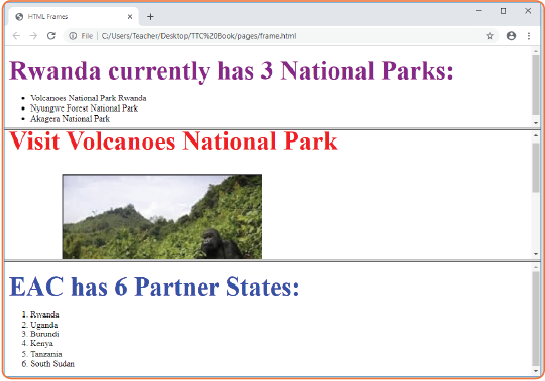Click list item 'Volcanoes National Park Rwanda'
Screen dimensions: 545x381
coord(88,98)
